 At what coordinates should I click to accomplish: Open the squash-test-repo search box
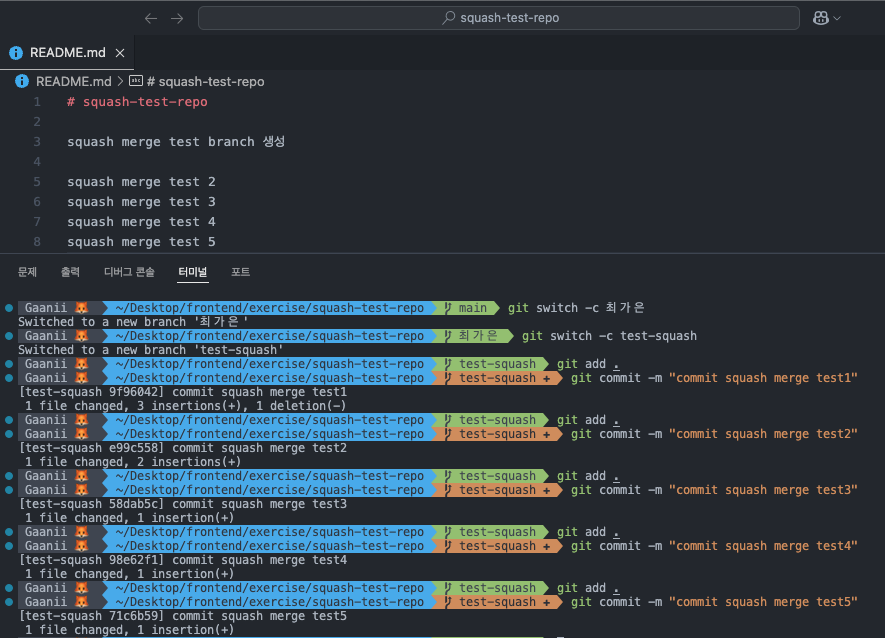pos(498,18)
